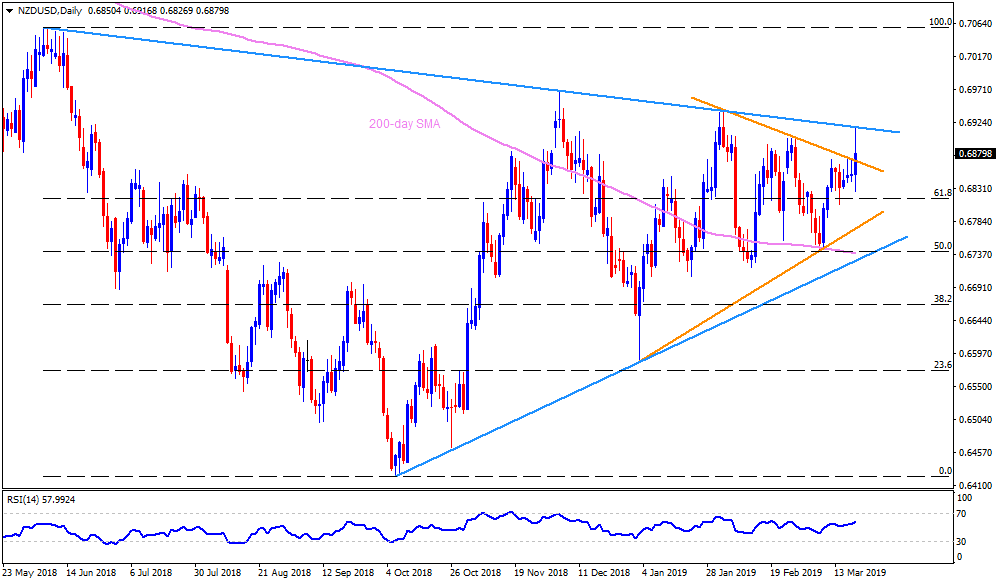Click the 100.0 Fibonacci level label
The image size is (999, 584).
click(937, 21)
